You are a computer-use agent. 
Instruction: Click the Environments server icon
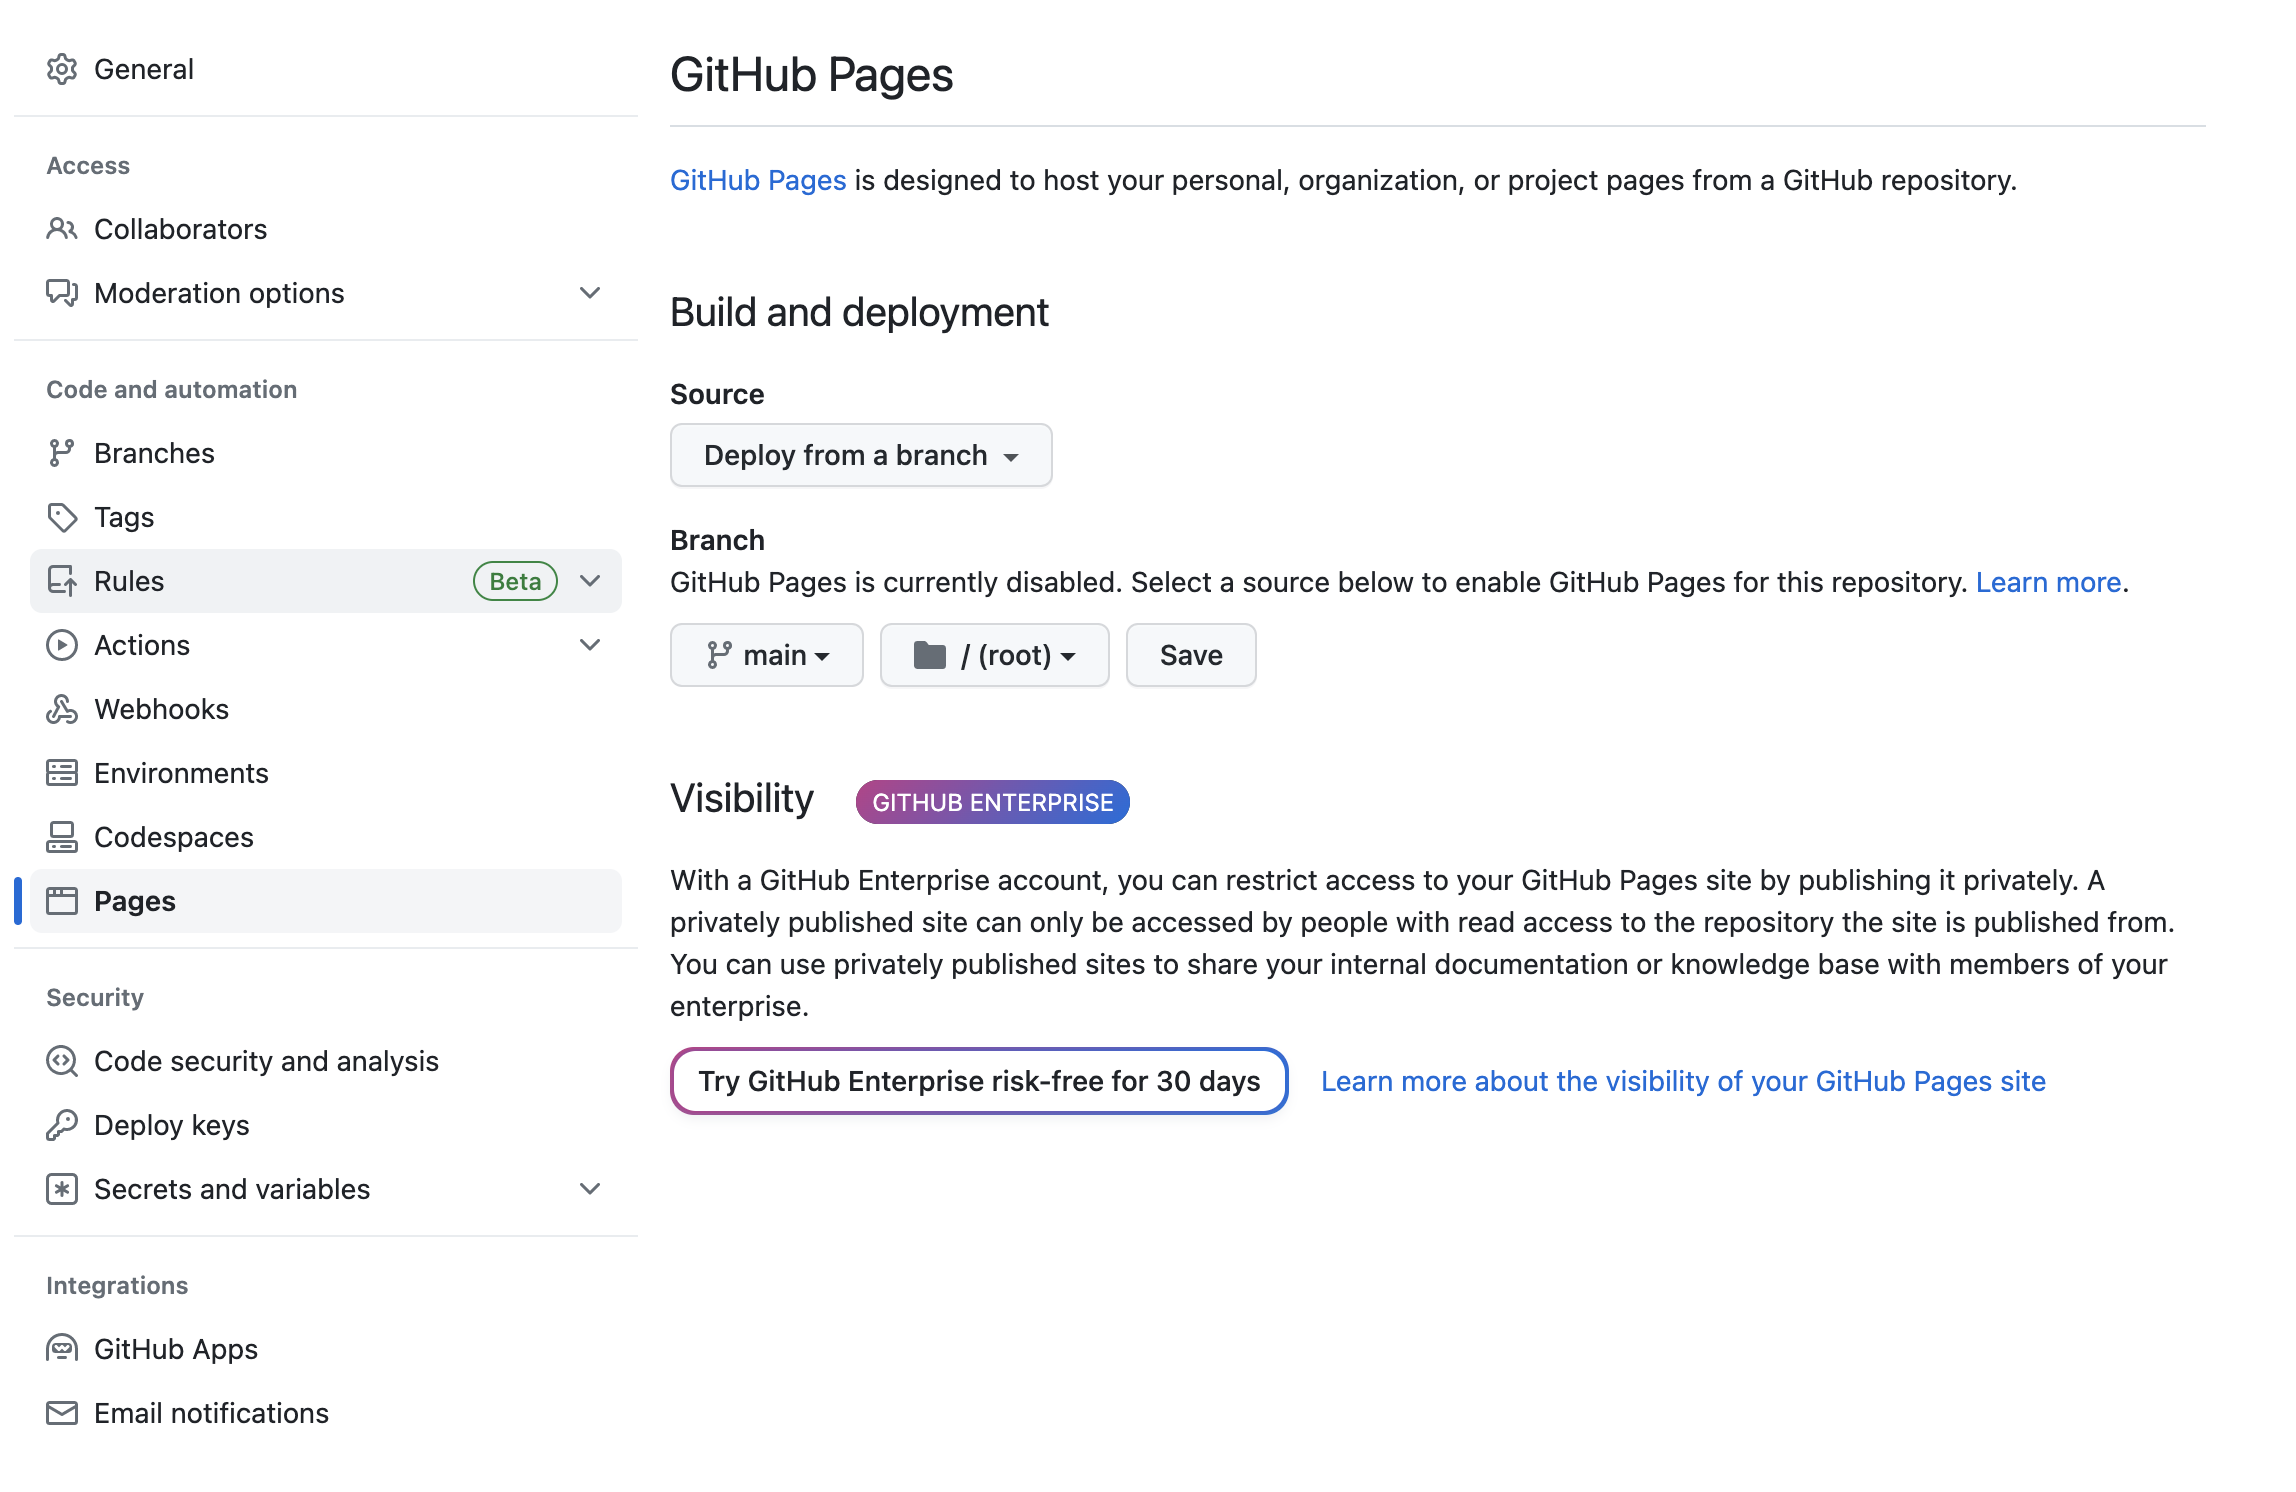pyautogui.click(x=62, y=773)
